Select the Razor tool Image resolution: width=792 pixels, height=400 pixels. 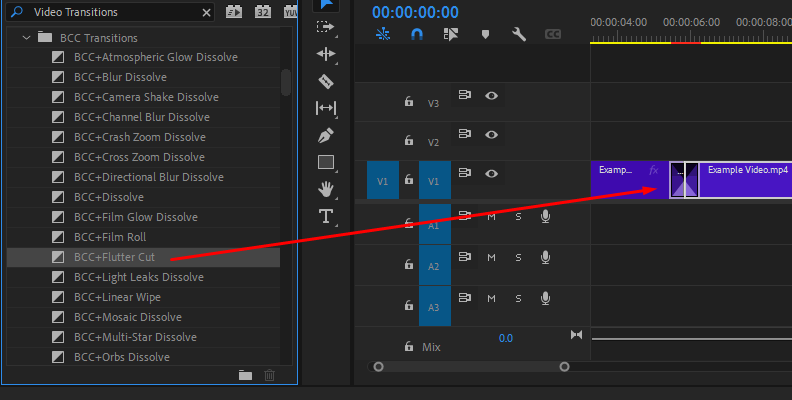pyautogui.click(x=326, y=81)
